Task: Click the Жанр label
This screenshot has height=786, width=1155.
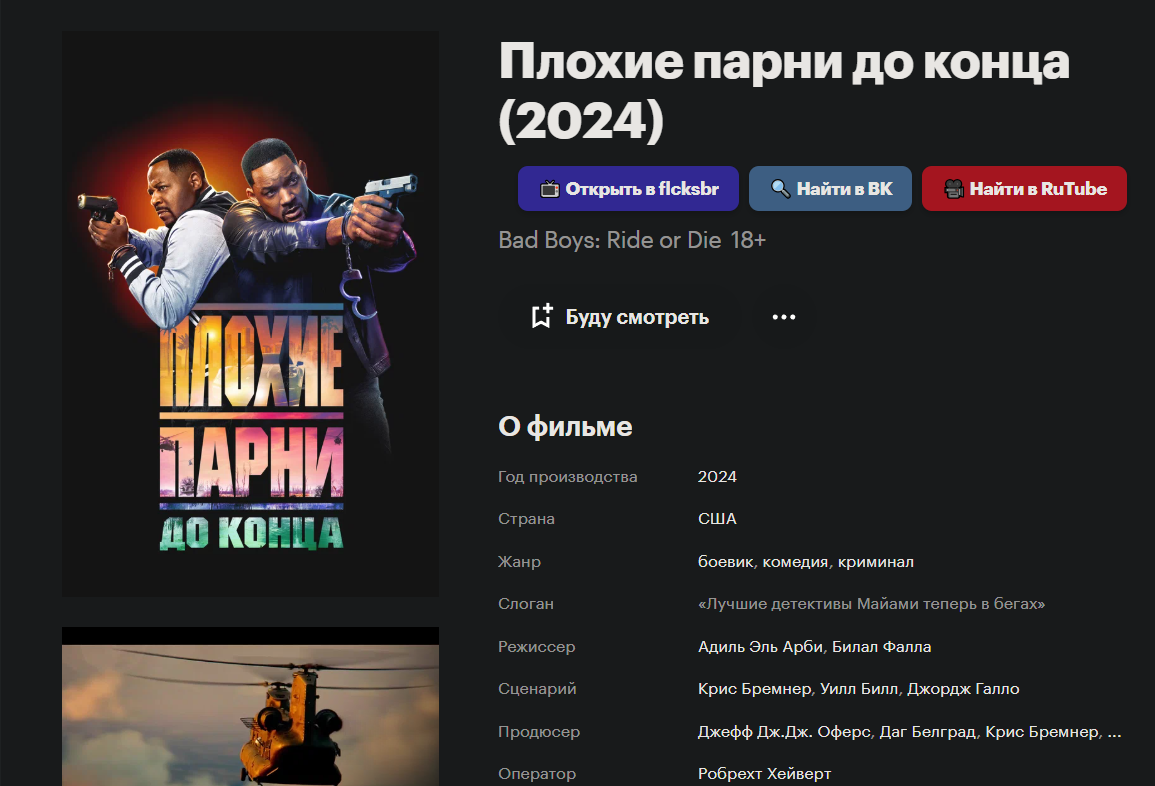Action: click(519, 562)
